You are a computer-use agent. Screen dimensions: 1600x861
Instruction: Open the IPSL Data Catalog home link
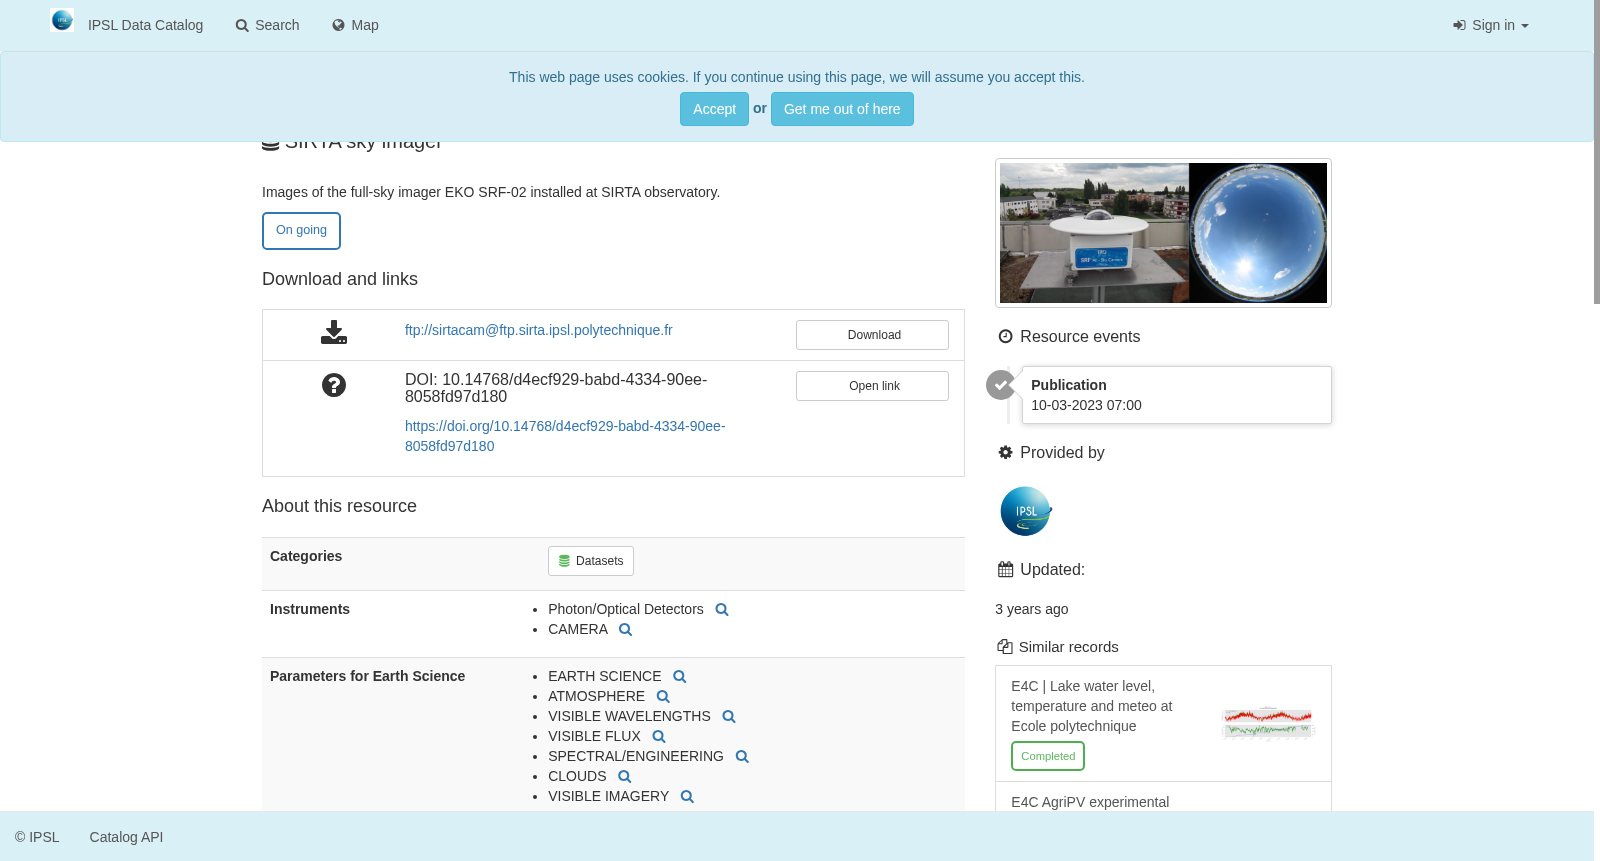point(145,25)
